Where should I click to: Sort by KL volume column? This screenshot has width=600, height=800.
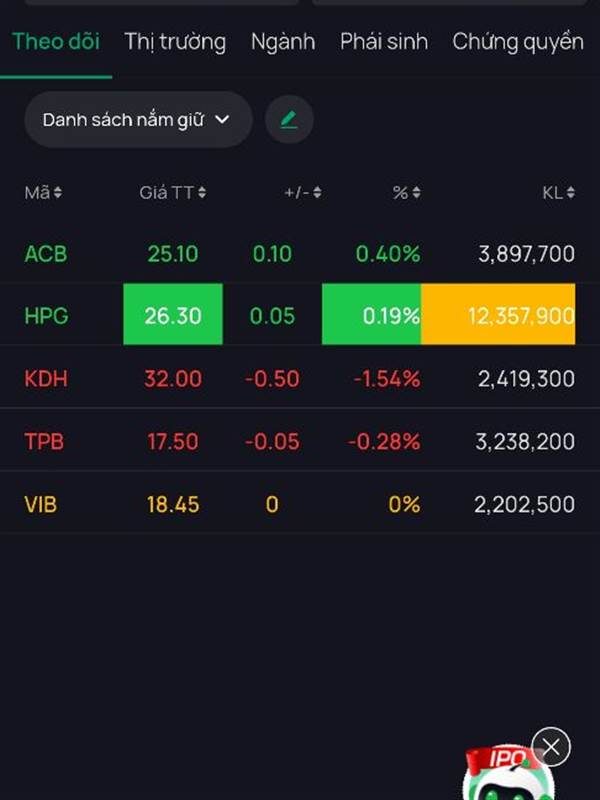pos(558,193)
